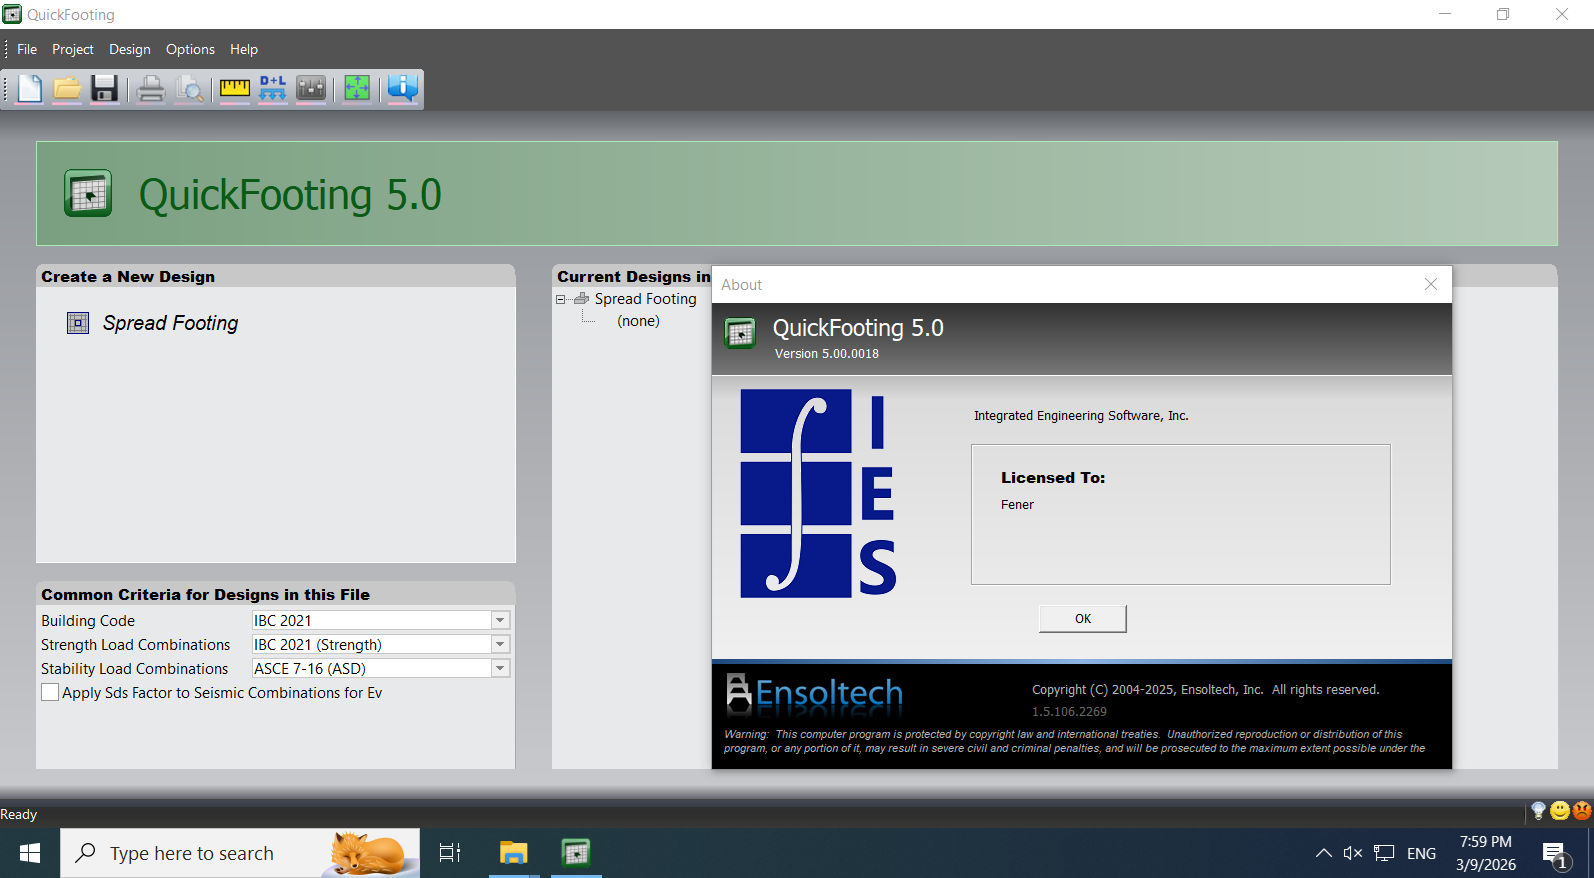This screenshot has height=878, width=1594.
Task: Open print preview magnifier icon
Action: (189, 89)
